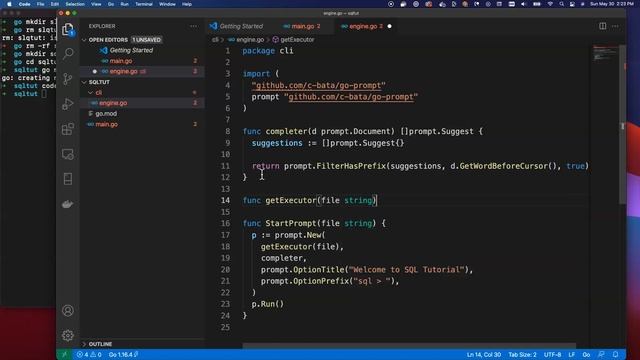
Task: Open the Accounts menu icon
Action: point(68,311)
